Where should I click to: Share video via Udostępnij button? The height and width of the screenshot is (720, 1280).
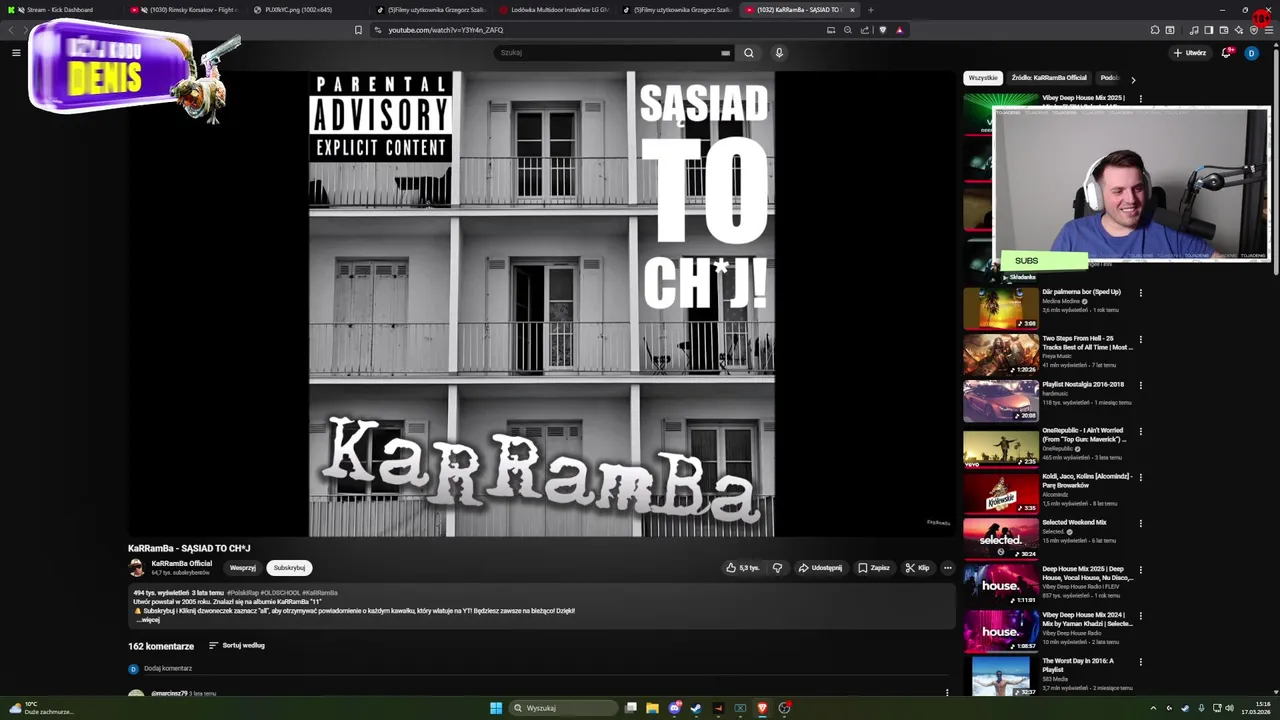[820, 568]
